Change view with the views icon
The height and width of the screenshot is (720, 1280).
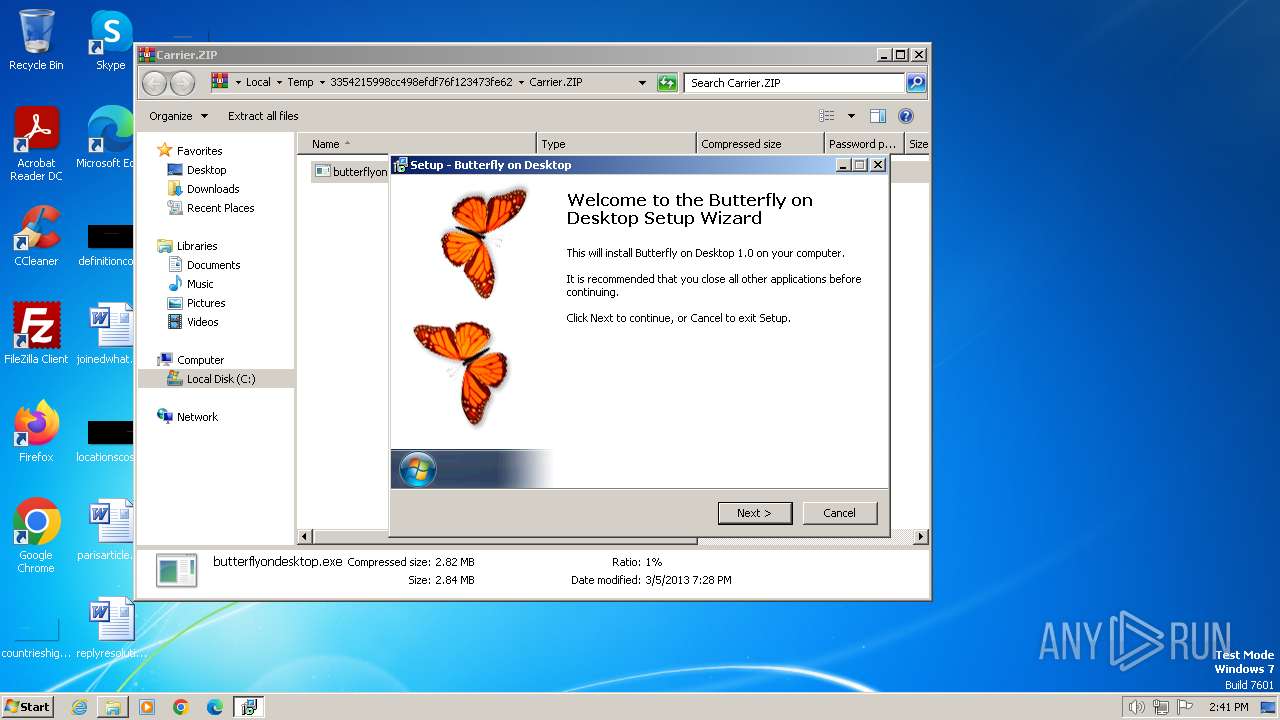coord(827,116)
